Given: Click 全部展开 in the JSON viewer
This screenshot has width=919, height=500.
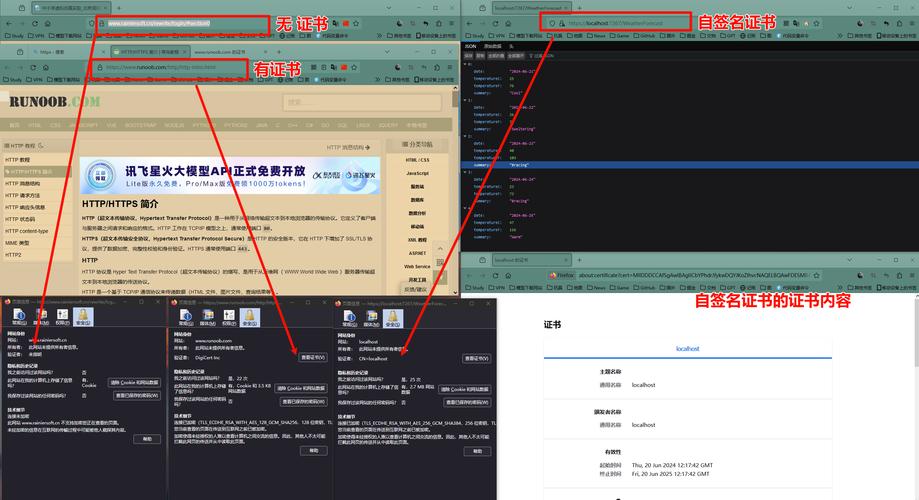Looking at the screenshot, I should point(516,56).
